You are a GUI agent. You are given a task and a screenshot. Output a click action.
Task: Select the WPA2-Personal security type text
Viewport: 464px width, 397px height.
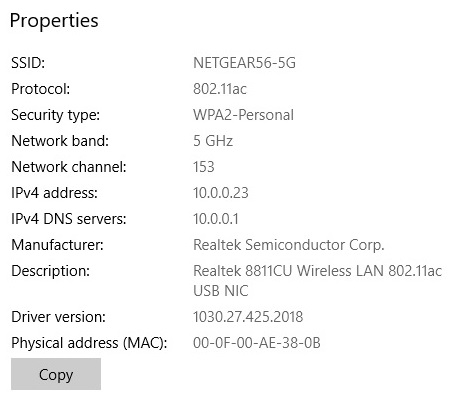click(x=243, y=115)
